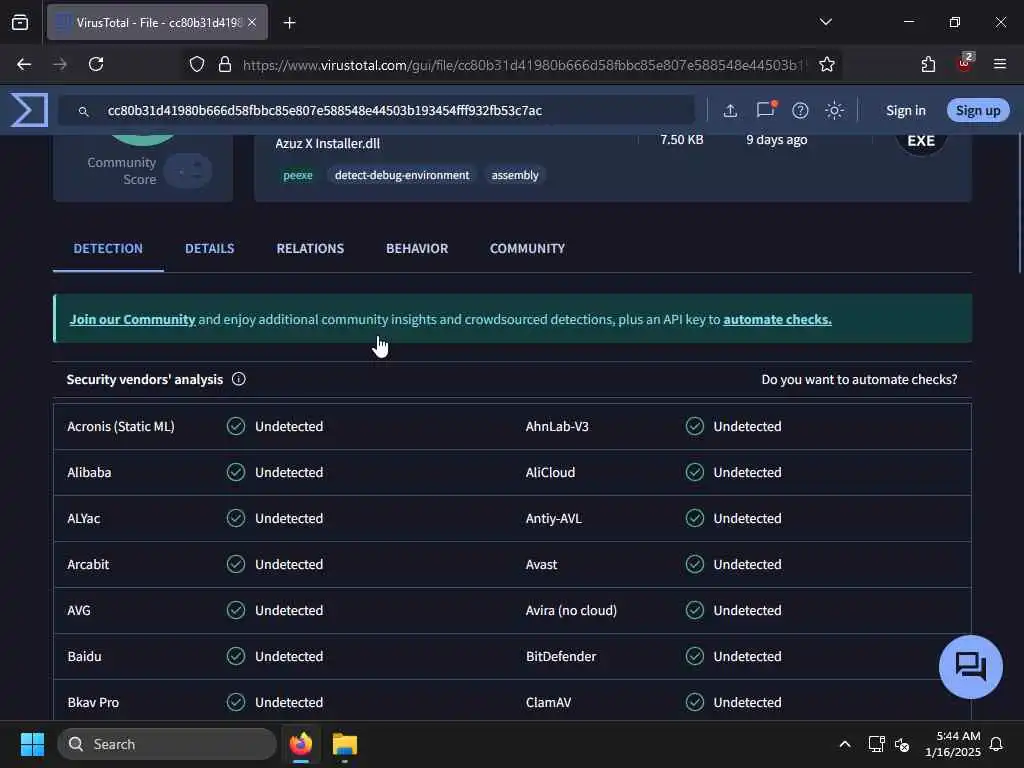Image resolution: width=1024 pixels, height=768 pixels.
Task: Open the floating chat bubble button
Action: point(970,667)
